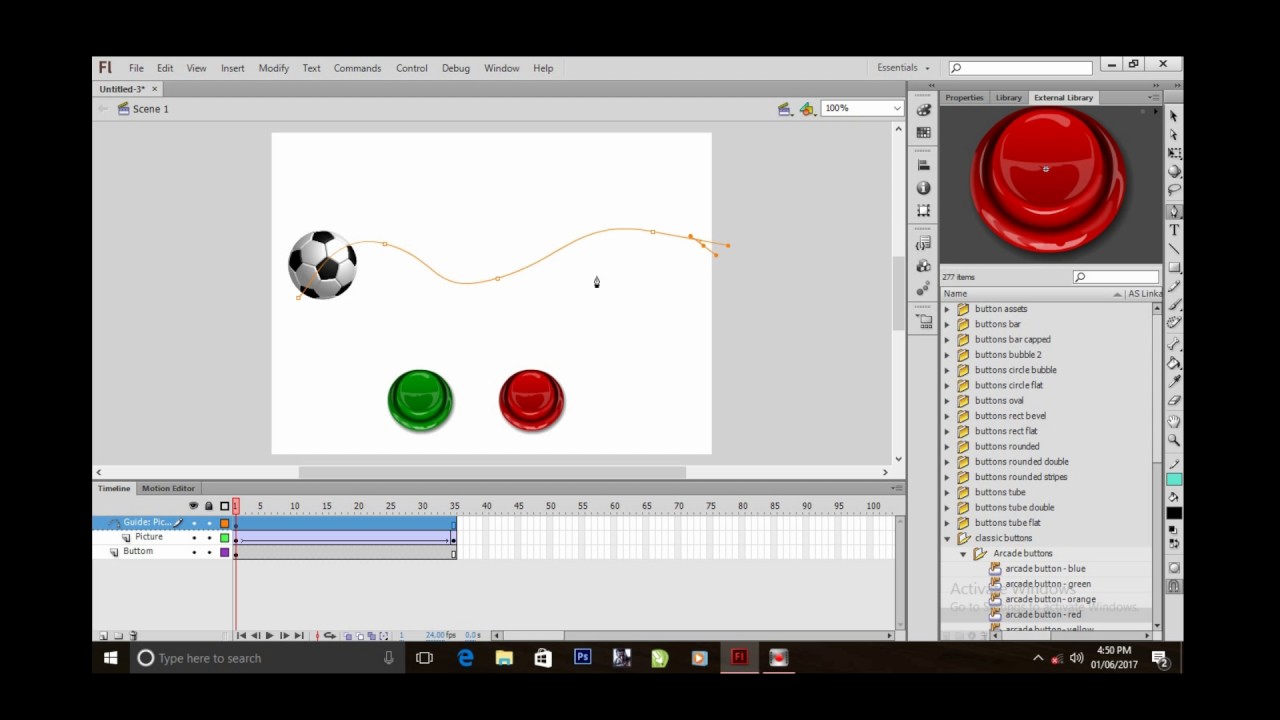Select the Rectangle tool

click(x=1174, y=267)
